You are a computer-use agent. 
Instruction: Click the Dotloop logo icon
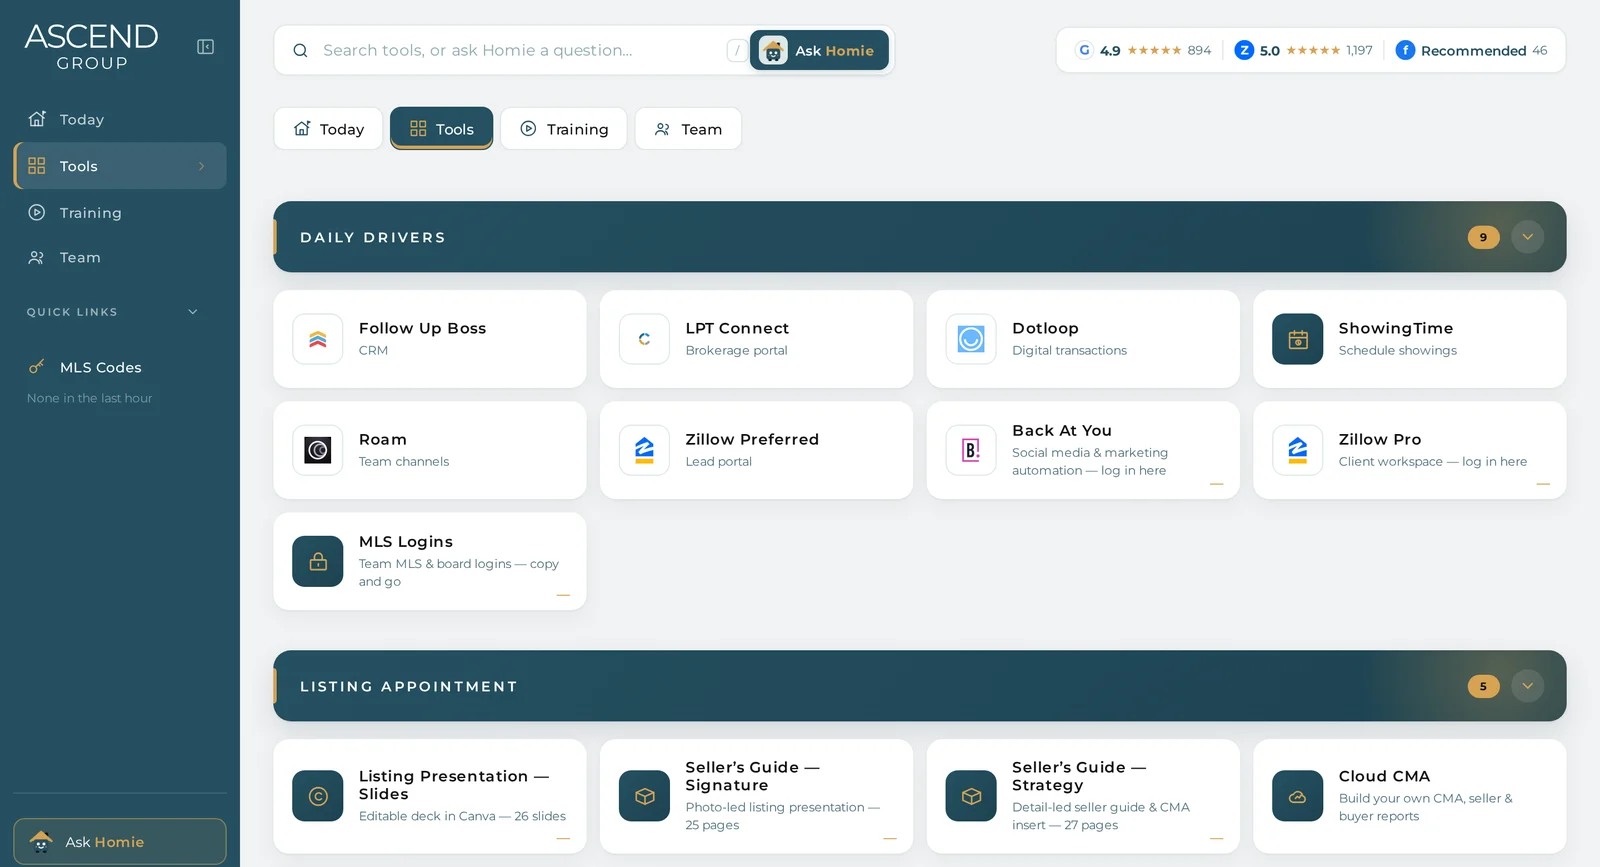pos(971,339)
